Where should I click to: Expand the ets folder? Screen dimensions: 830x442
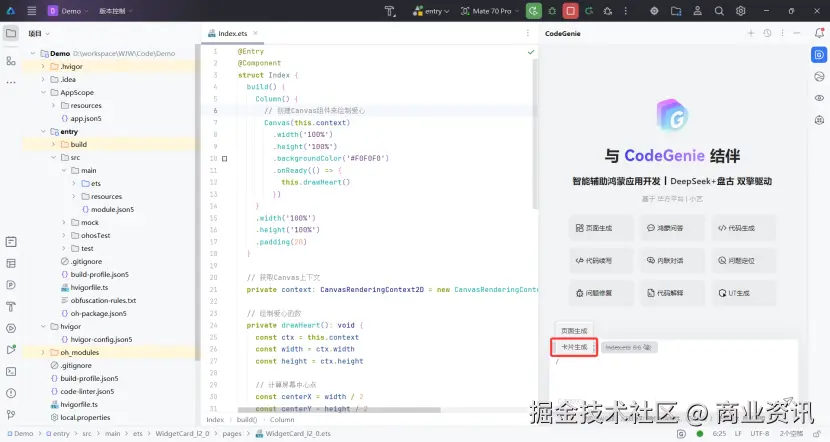74,183
